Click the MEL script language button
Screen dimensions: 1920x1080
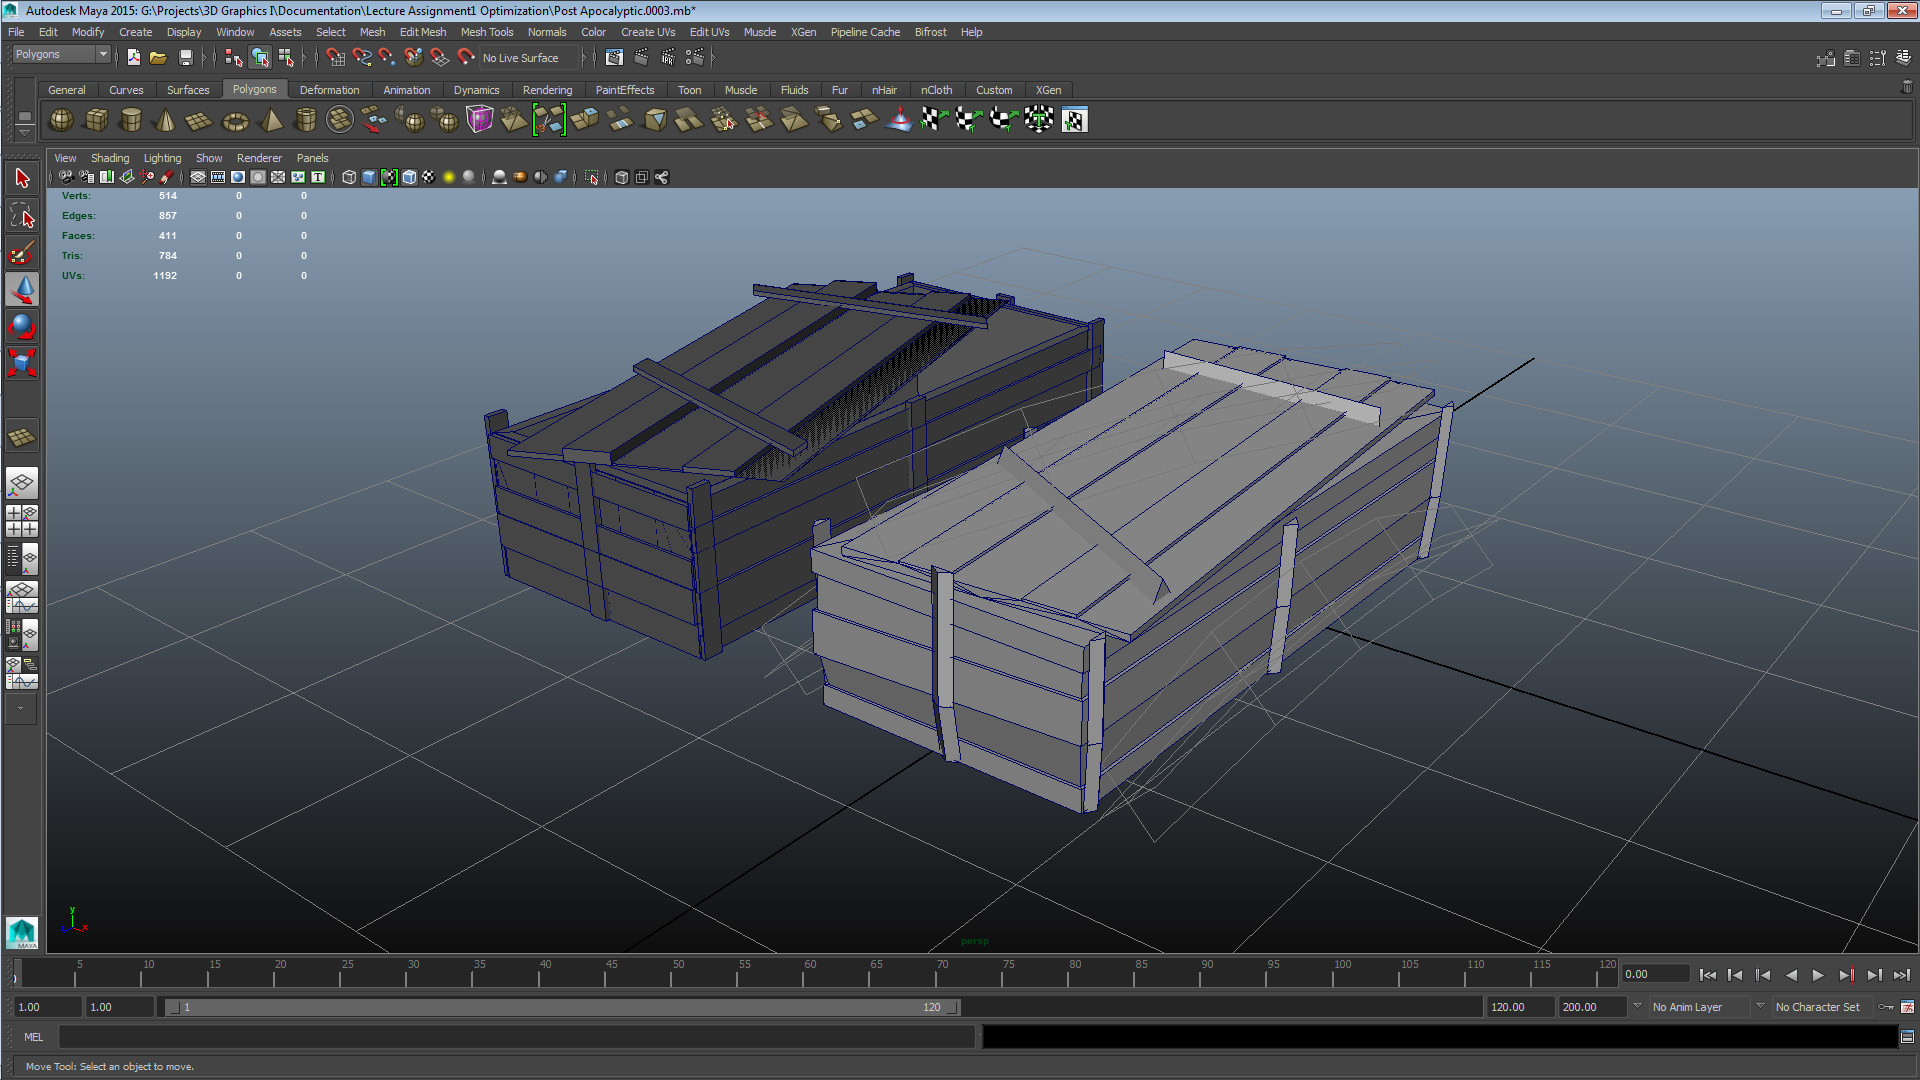coord(33,1037)
